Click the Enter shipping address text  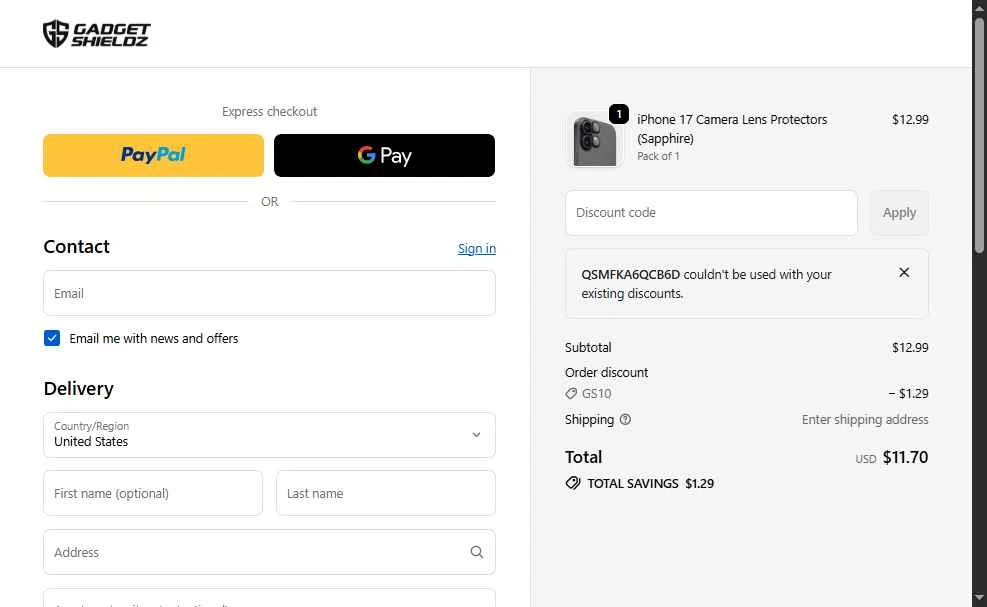click(x=865, y=419)
